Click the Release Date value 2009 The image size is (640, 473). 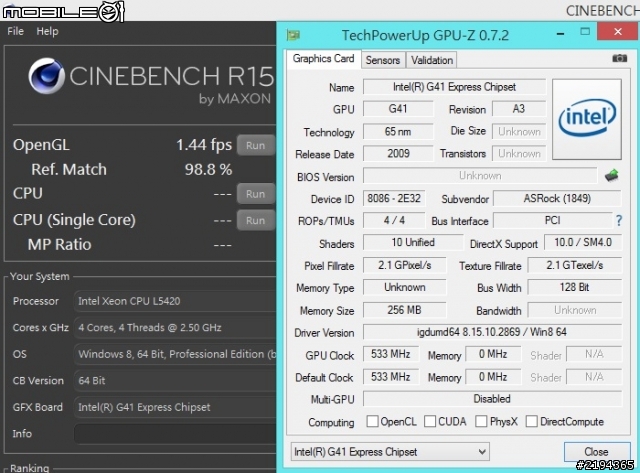tap(398, 154)
